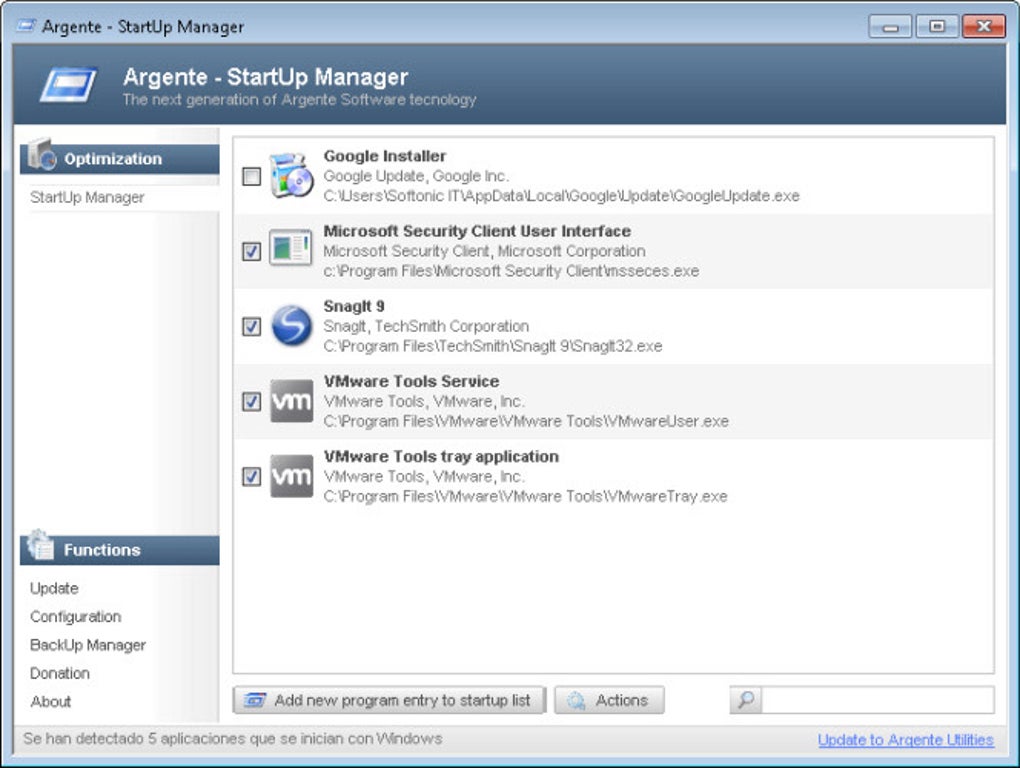Select the Microsoft Security Client User Interface title

click(x=477, y=231)
